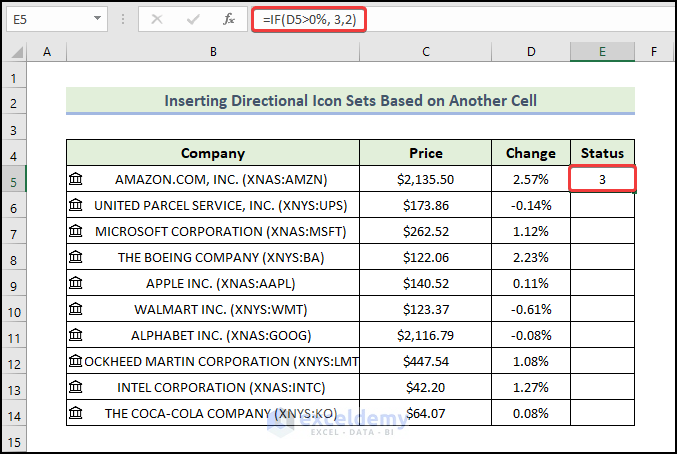
Task: Expand the Name Box dropdown arrow
Action: (x=97, y=19)
